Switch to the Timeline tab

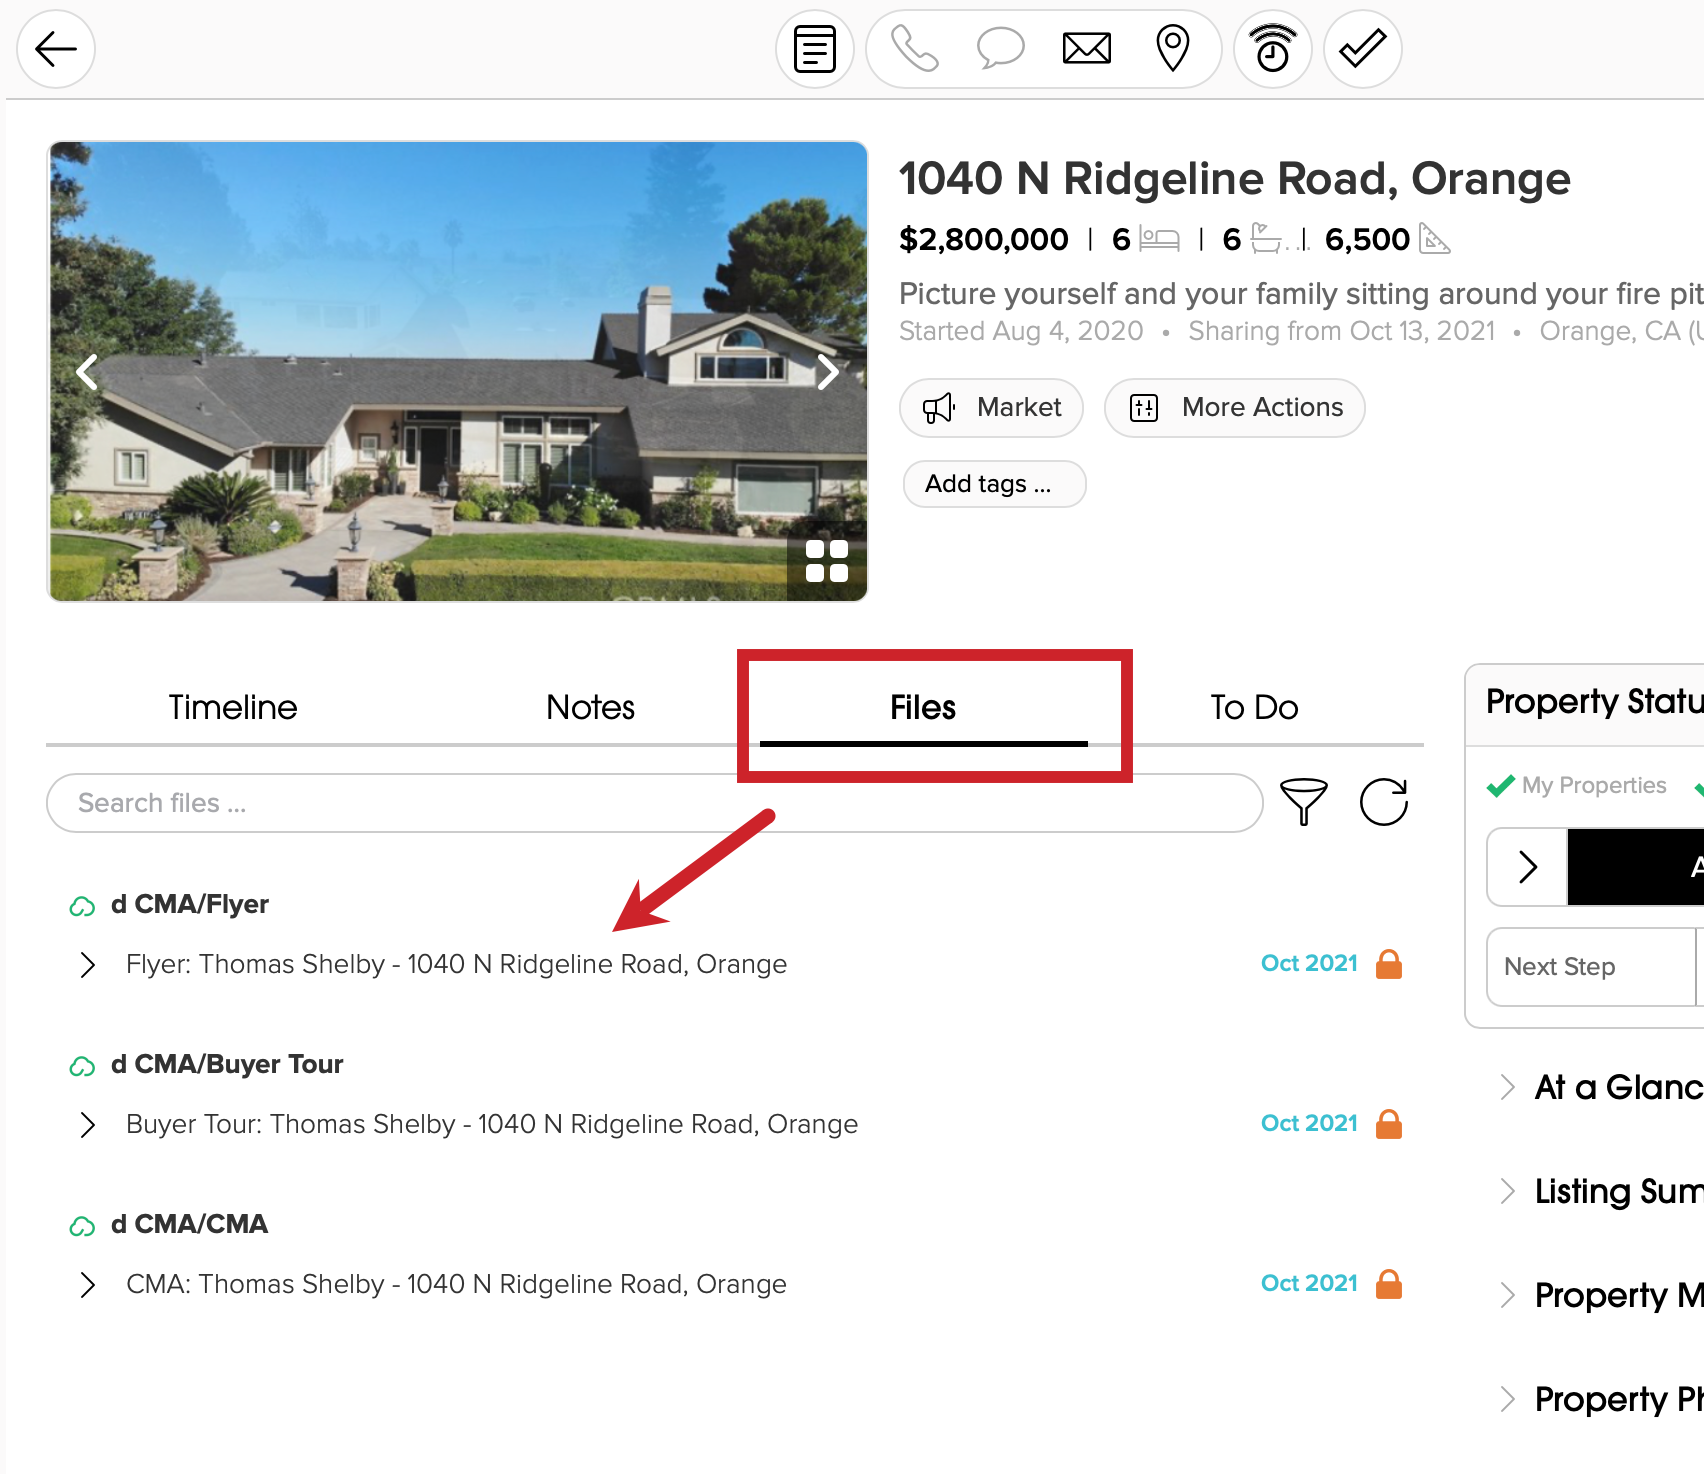tap(231, 707)
